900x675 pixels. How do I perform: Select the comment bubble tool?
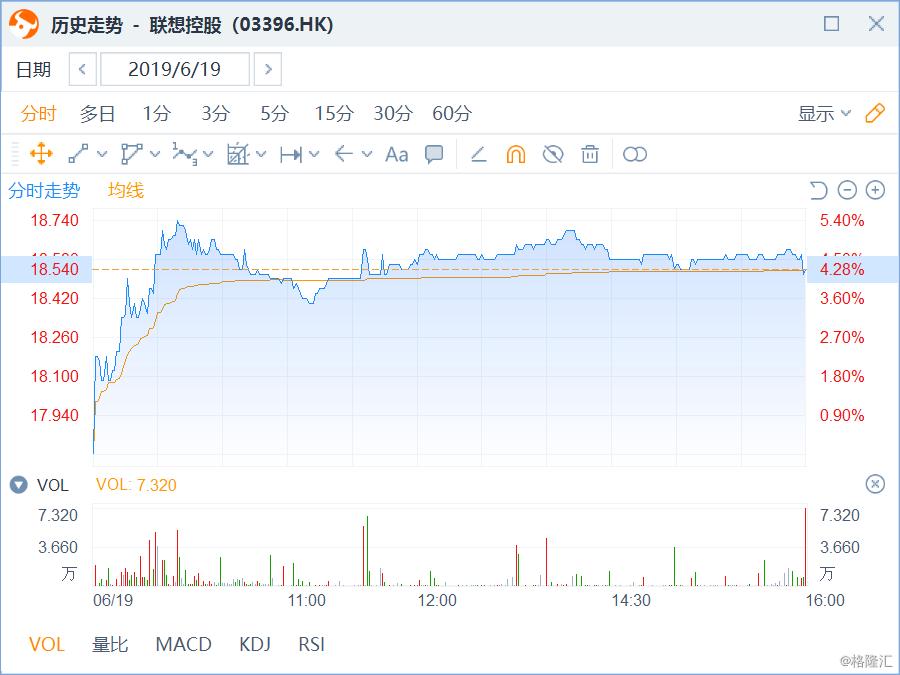pos(434,154)
